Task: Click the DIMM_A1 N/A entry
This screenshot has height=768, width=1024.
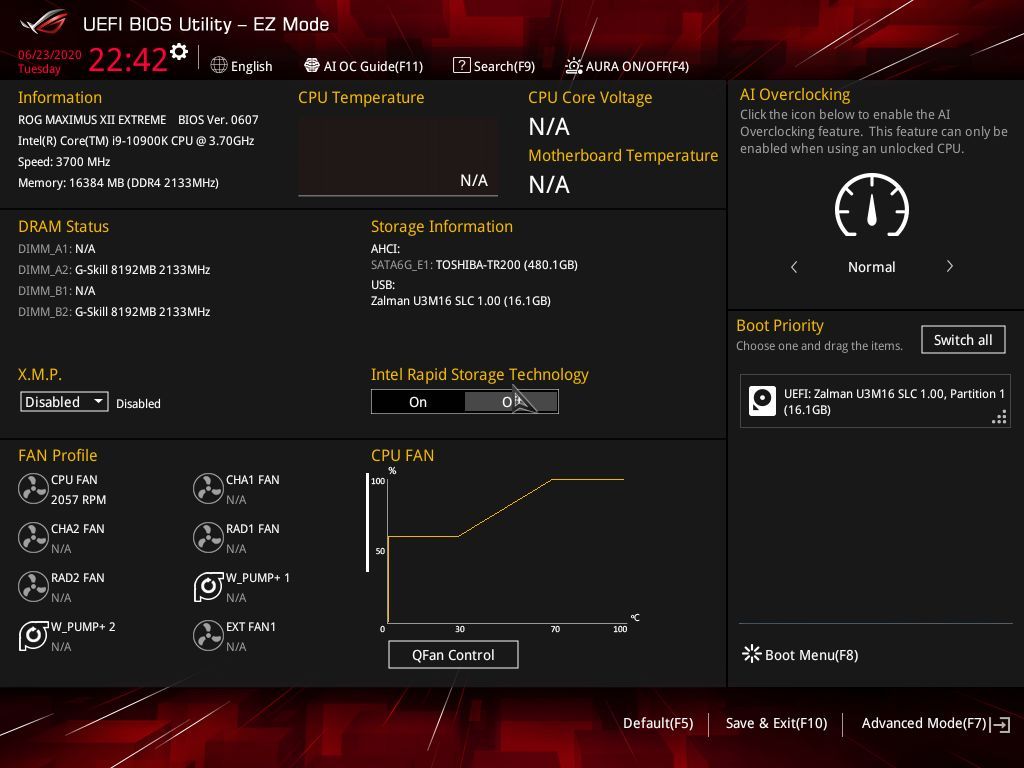Action: (57, 249)
